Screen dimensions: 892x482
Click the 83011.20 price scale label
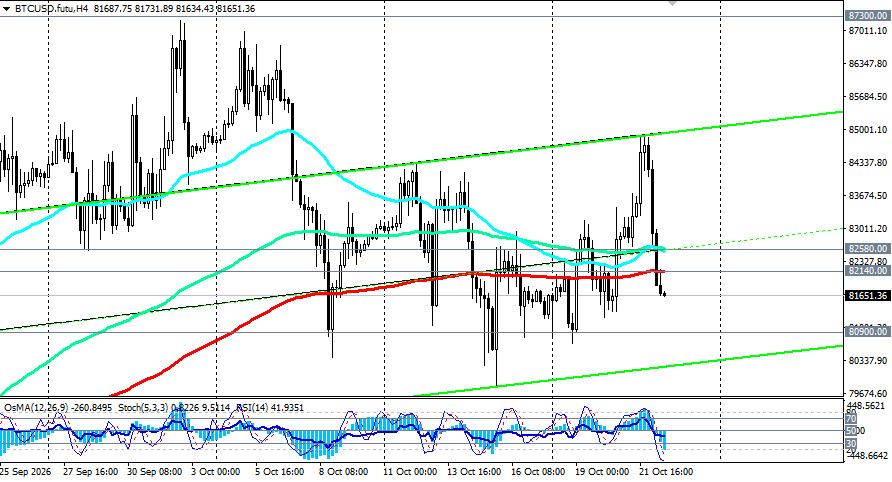click(x=868, y=229)
